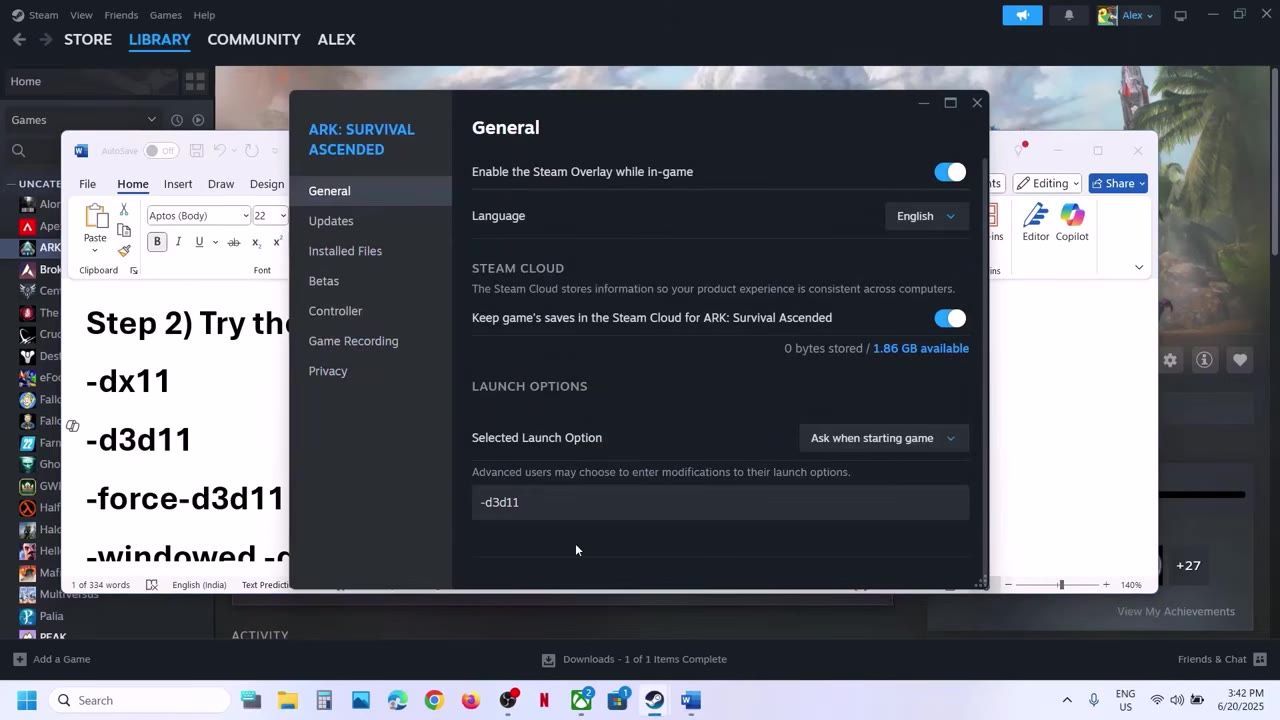Screen dimensions: 1280x720
Task: Open the Updates tab in game properties
Action: (x=331, y=221)
